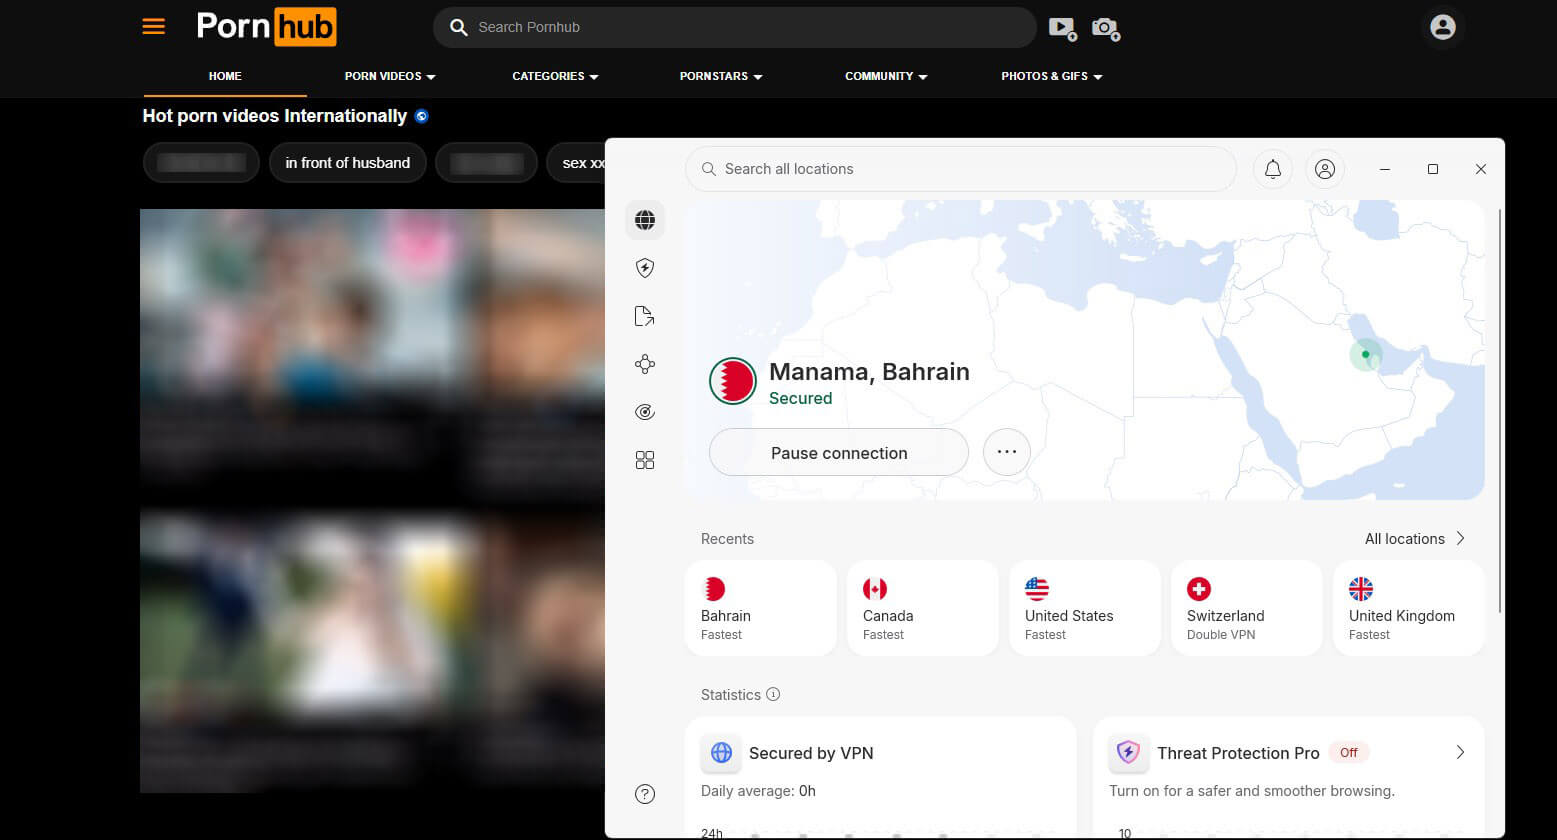Image resolution: width=1557 pixels, height=840 pixels.
Task: Click the Bahrain flag next to Manama
Action: 733,381
